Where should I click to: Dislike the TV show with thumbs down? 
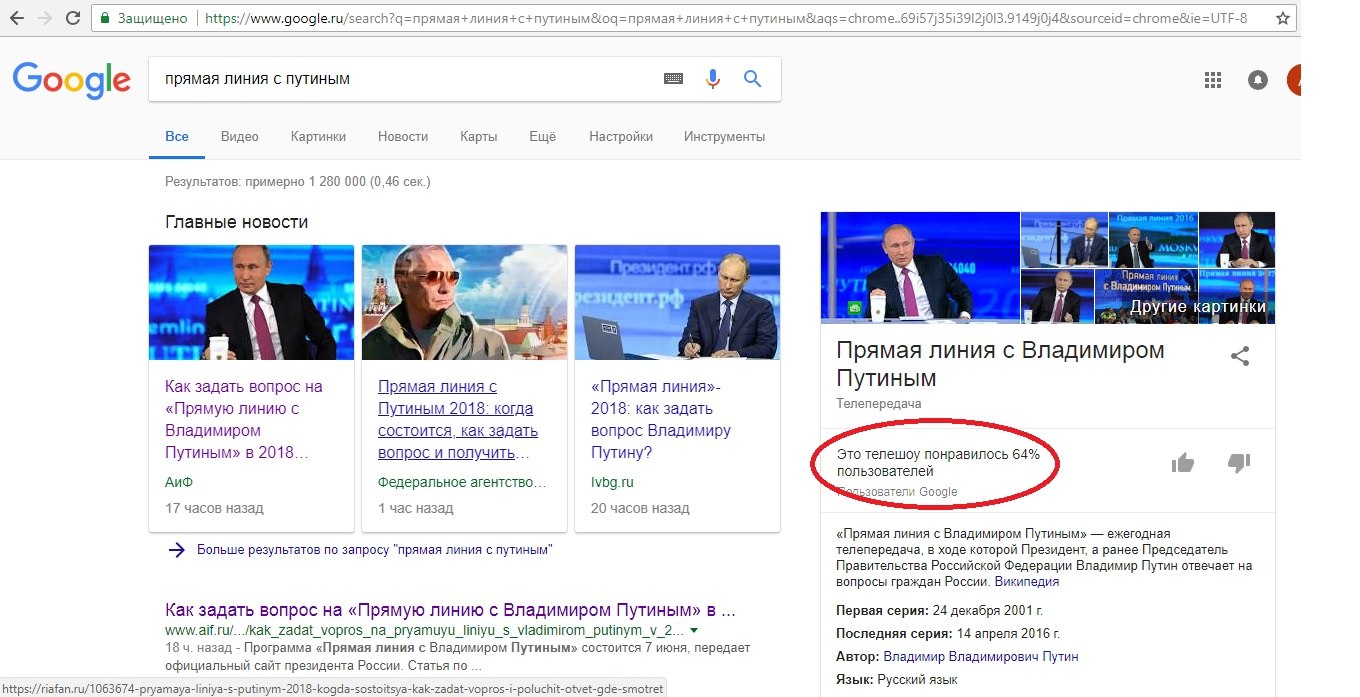(1239, 463)
